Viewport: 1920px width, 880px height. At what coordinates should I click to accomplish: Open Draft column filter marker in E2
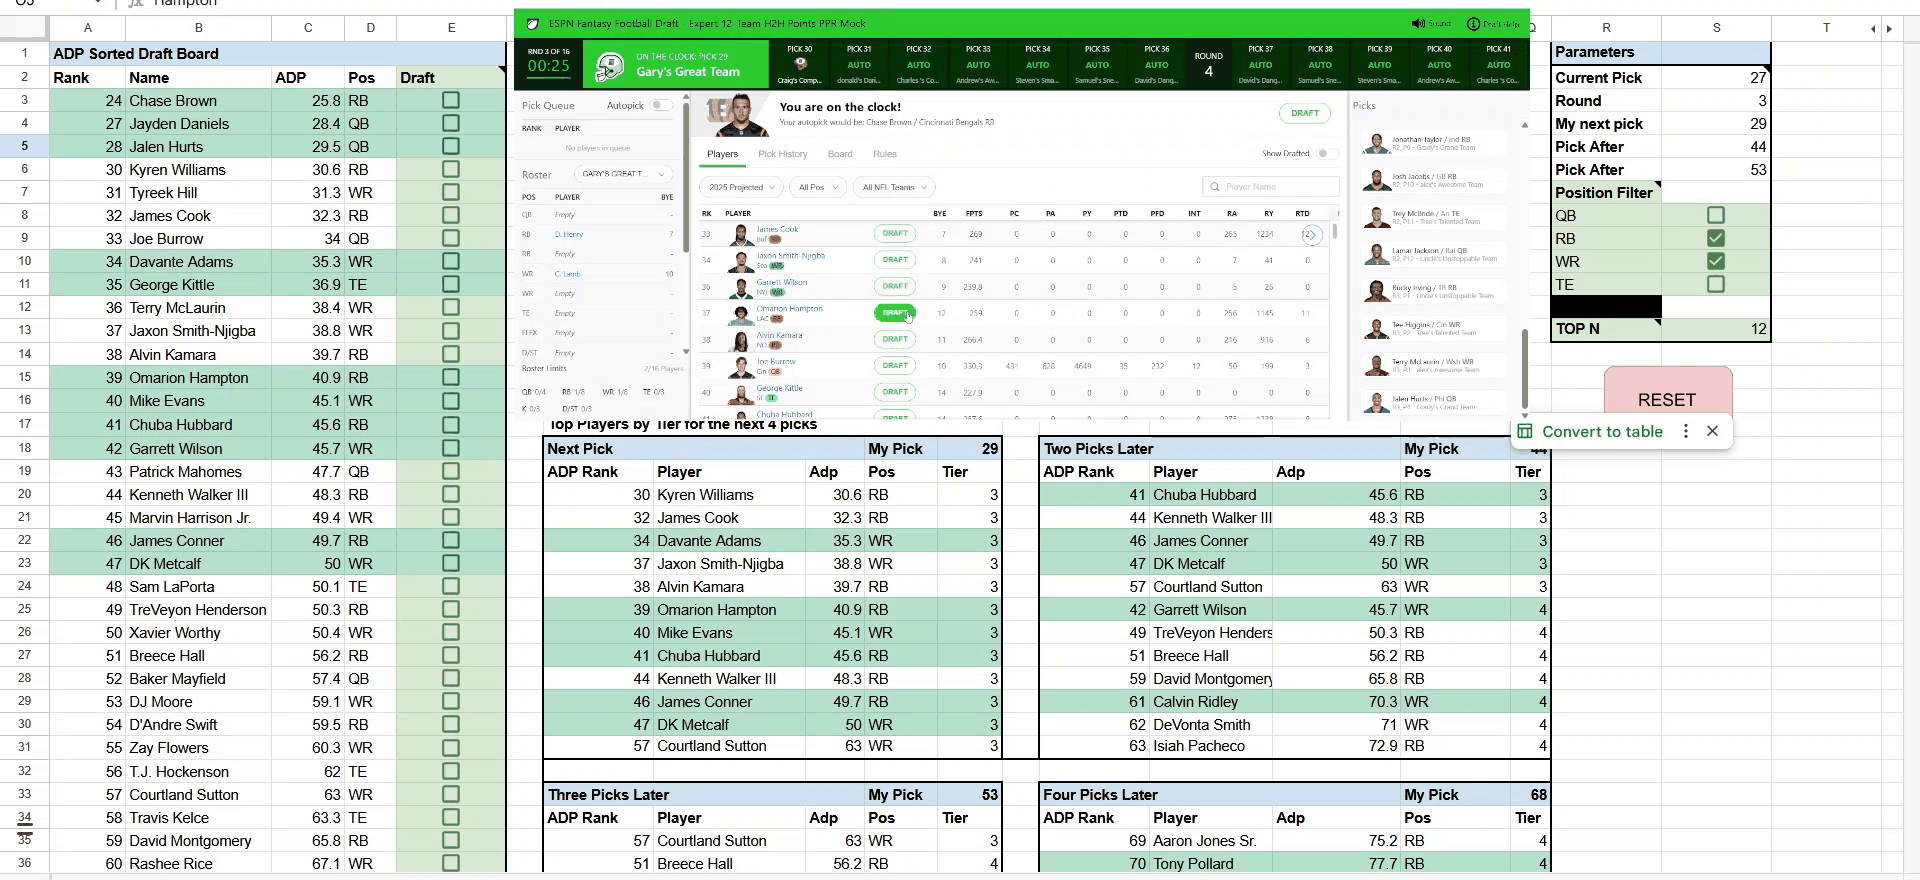point(501,70)
